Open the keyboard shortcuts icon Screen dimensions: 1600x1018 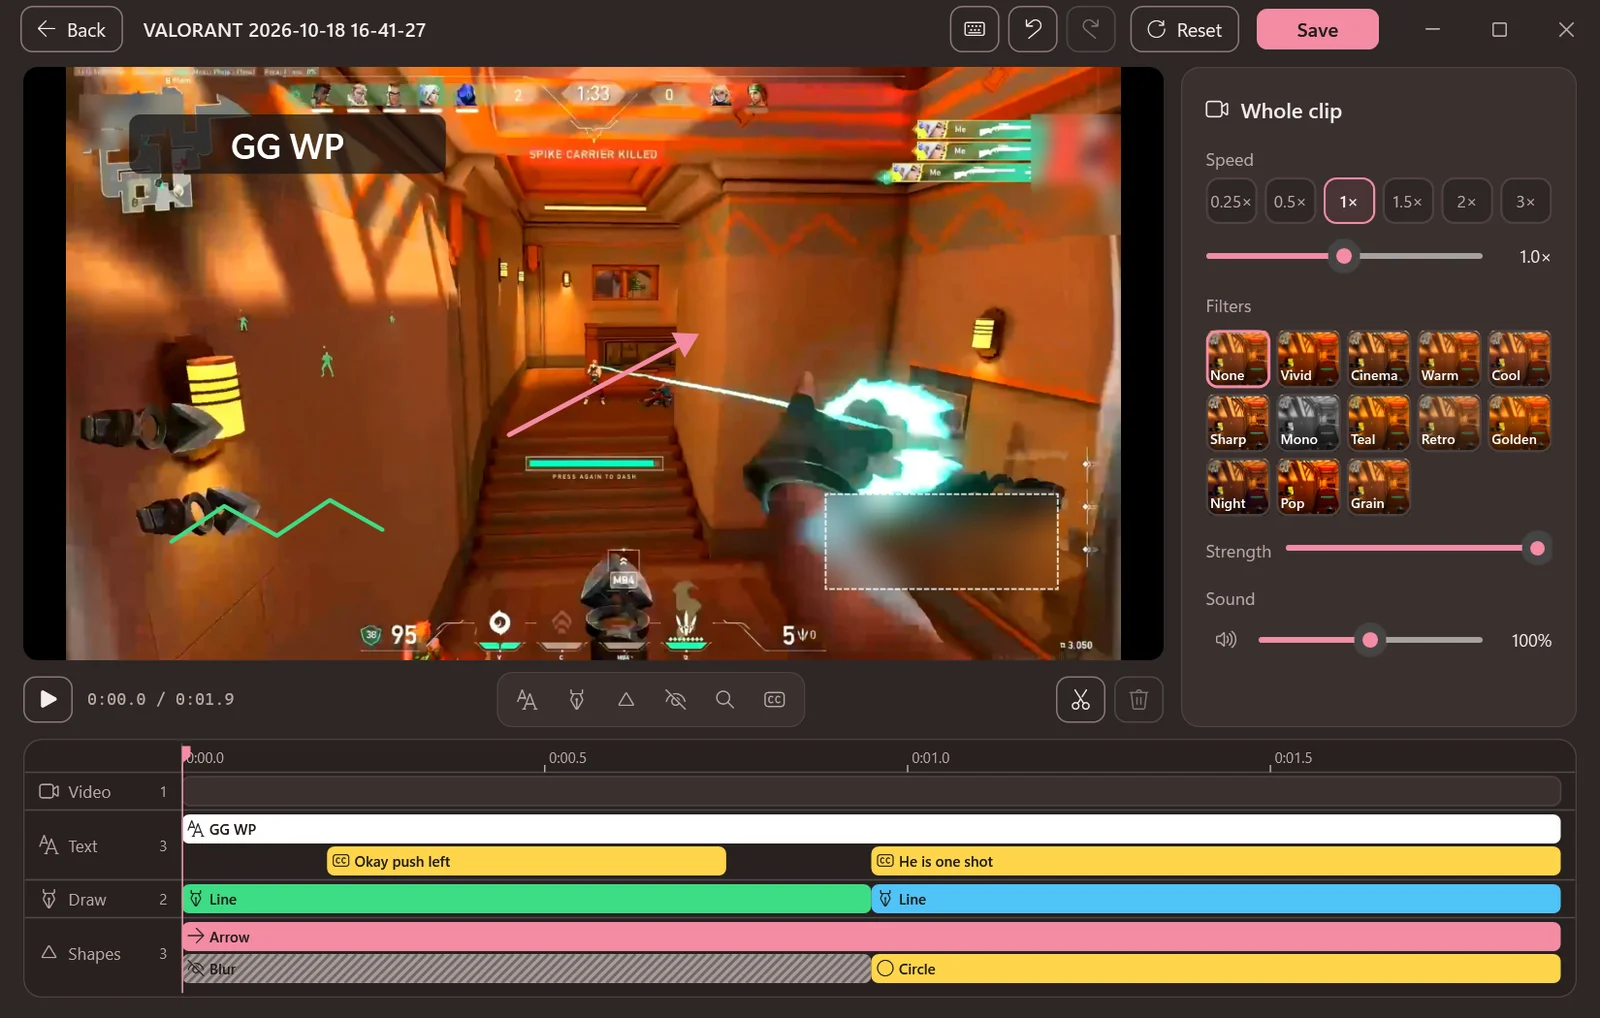(x=975, y=29)
